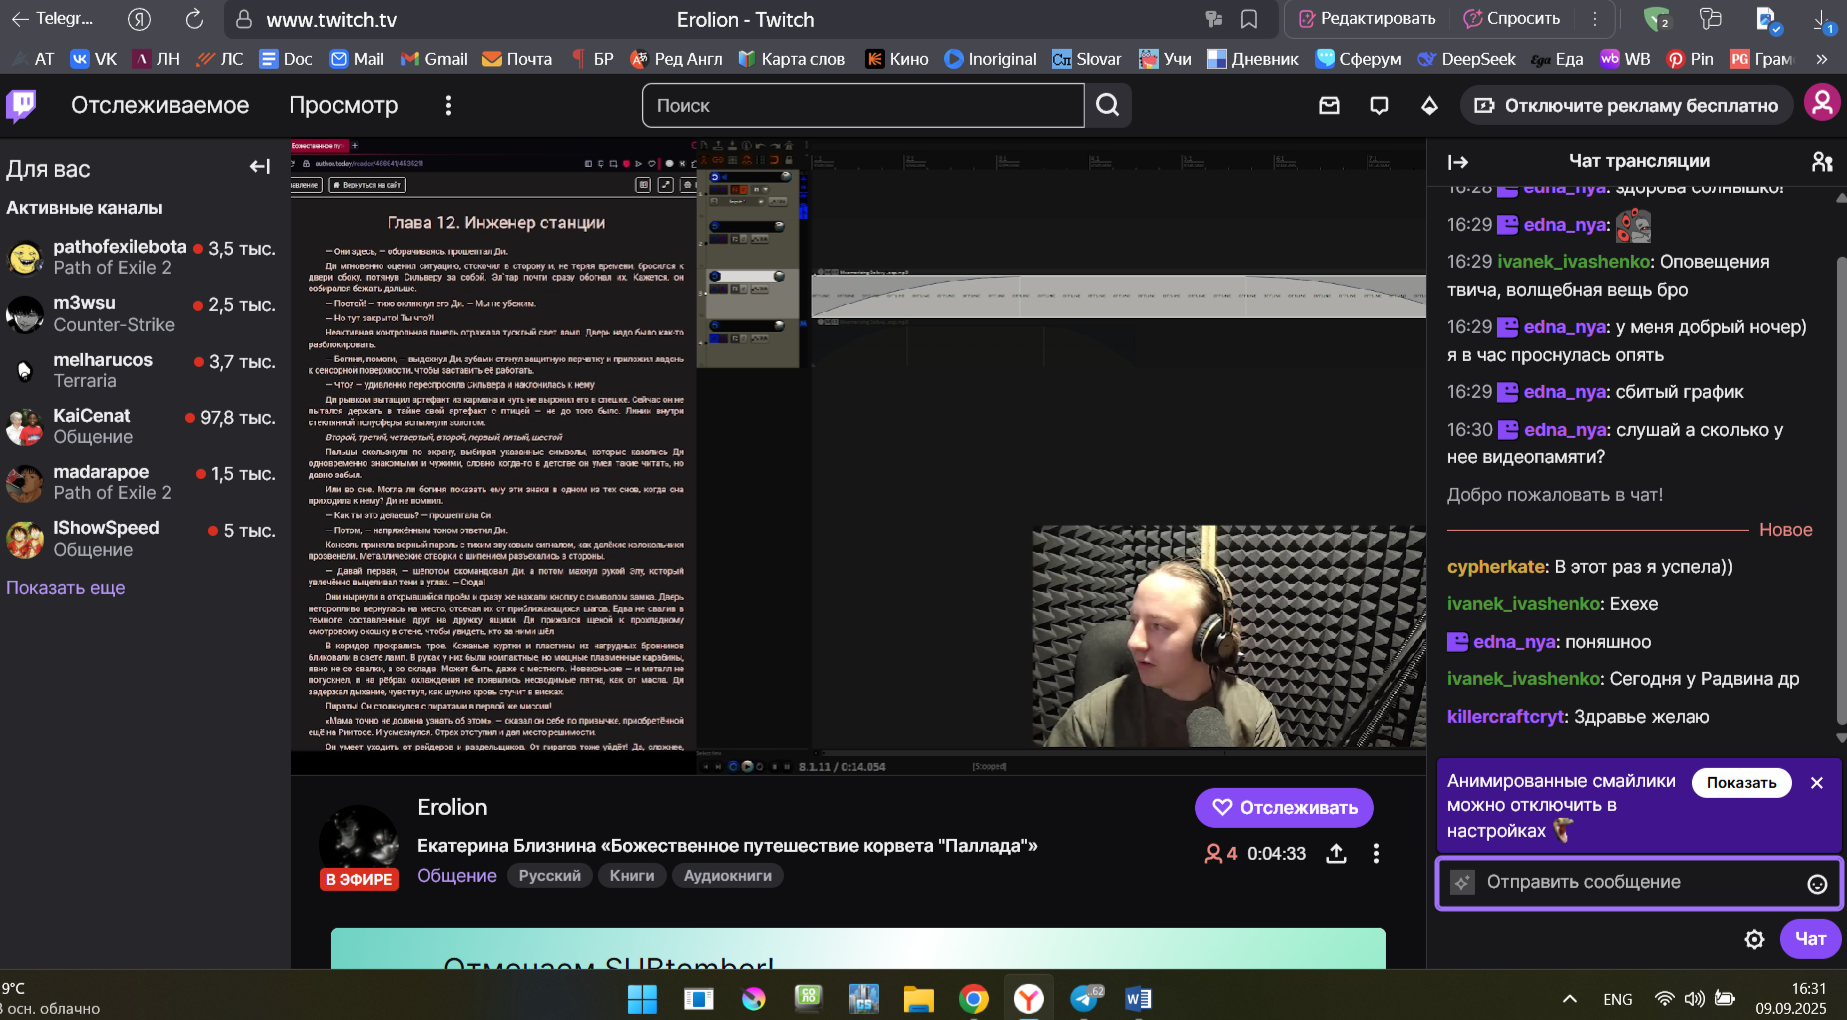
Task: Open the Bits diamond icon
Action: (1429, 105)
